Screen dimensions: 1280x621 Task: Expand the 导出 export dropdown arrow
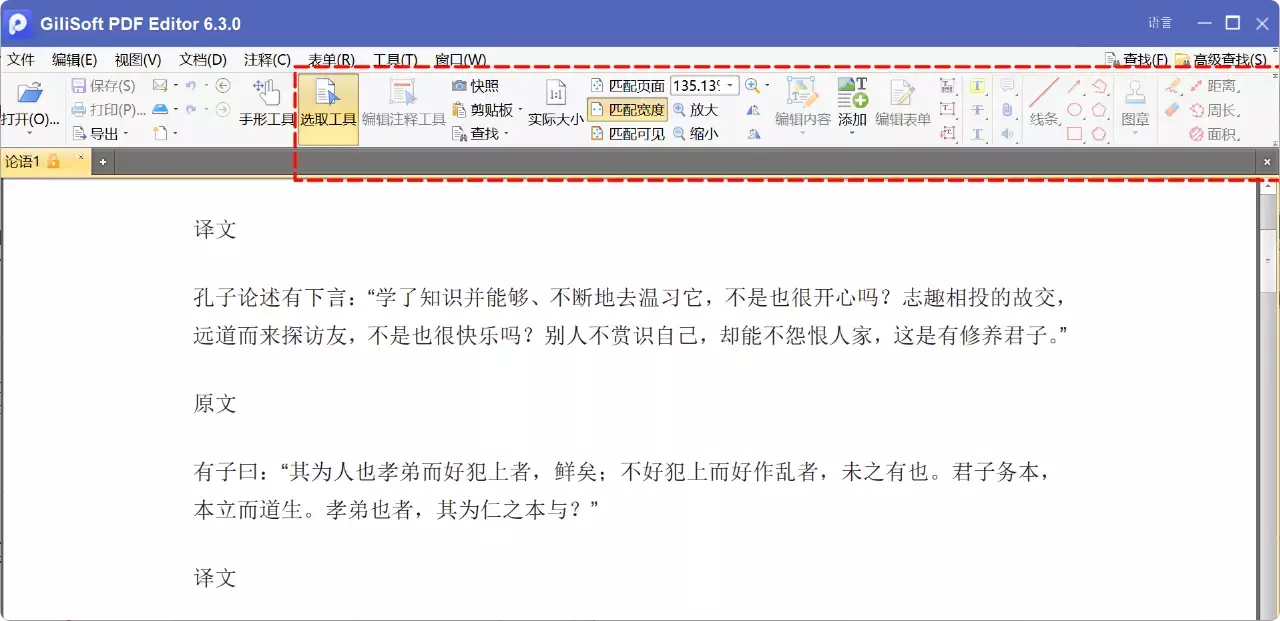click(125, 133)
